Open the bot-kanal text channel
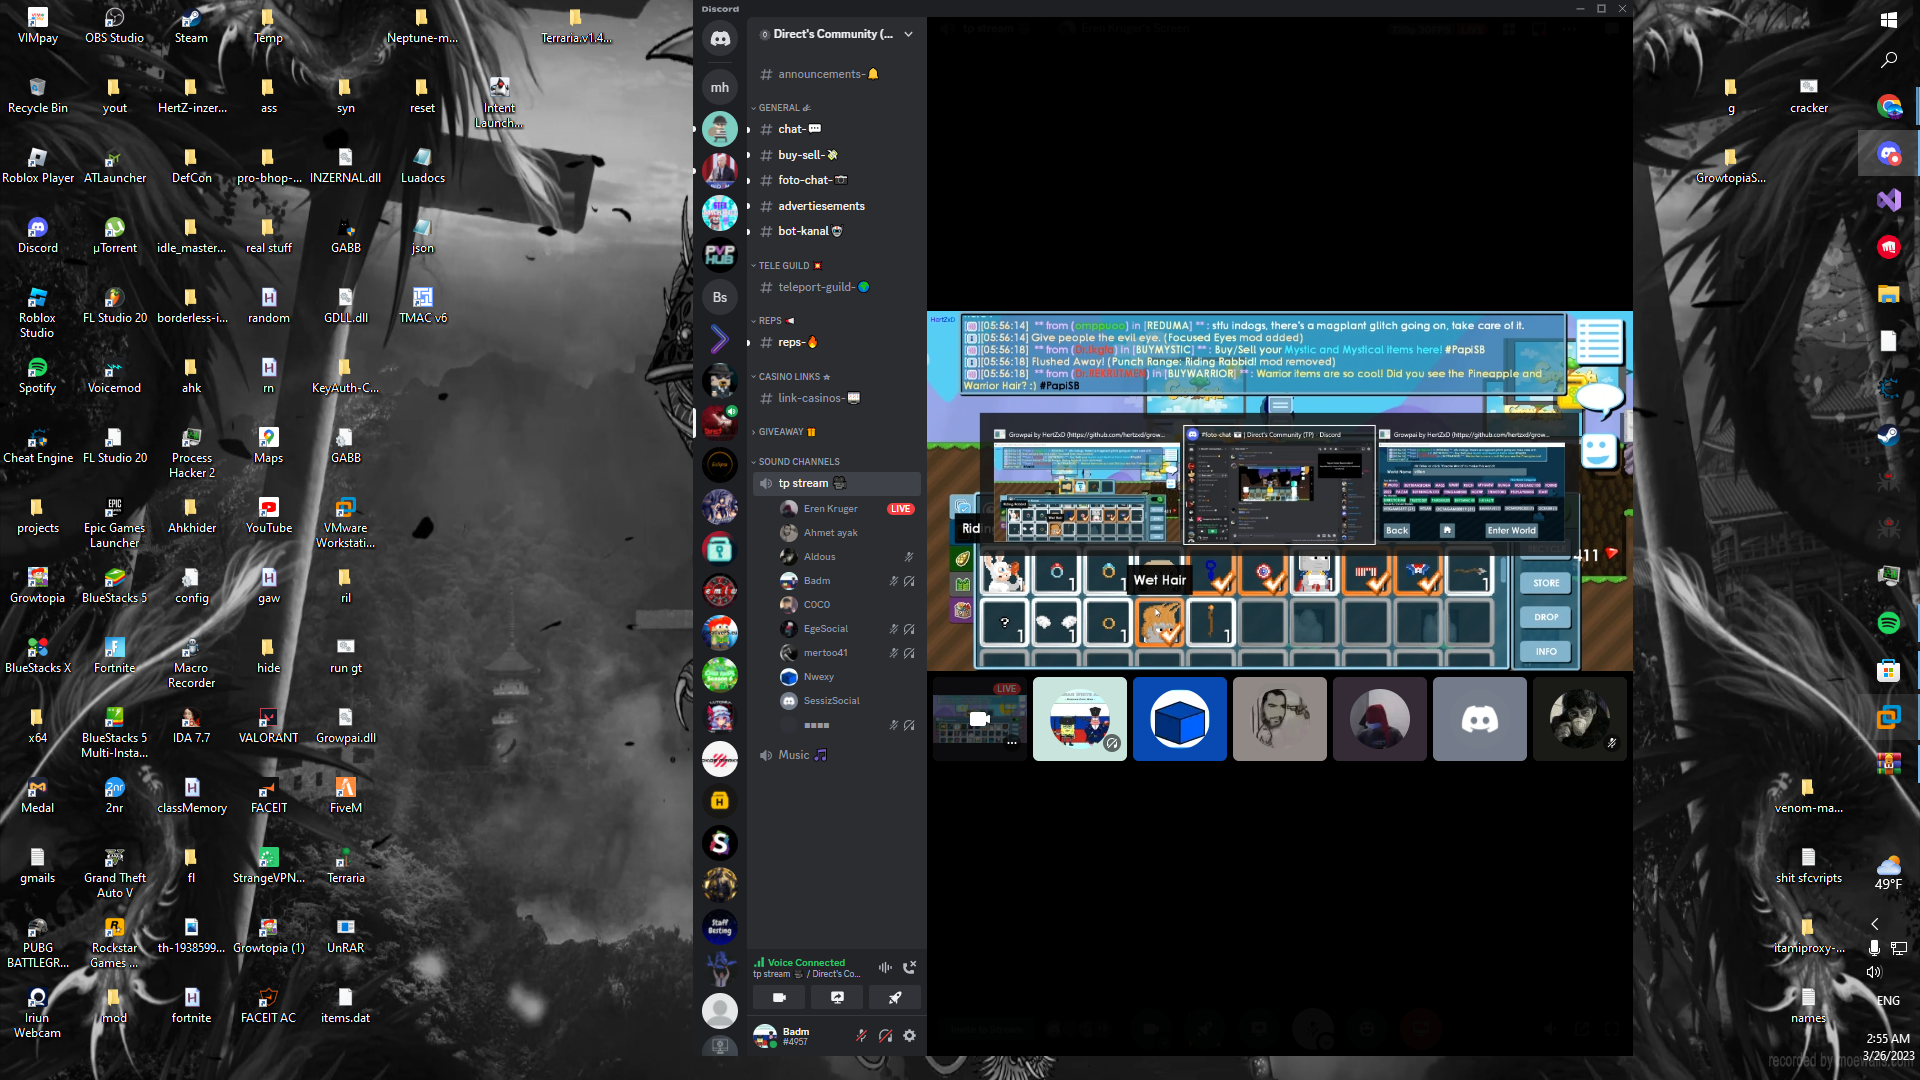This screenshot has height=1080, width=1920. pyautogui.click(x=803, y=231)
